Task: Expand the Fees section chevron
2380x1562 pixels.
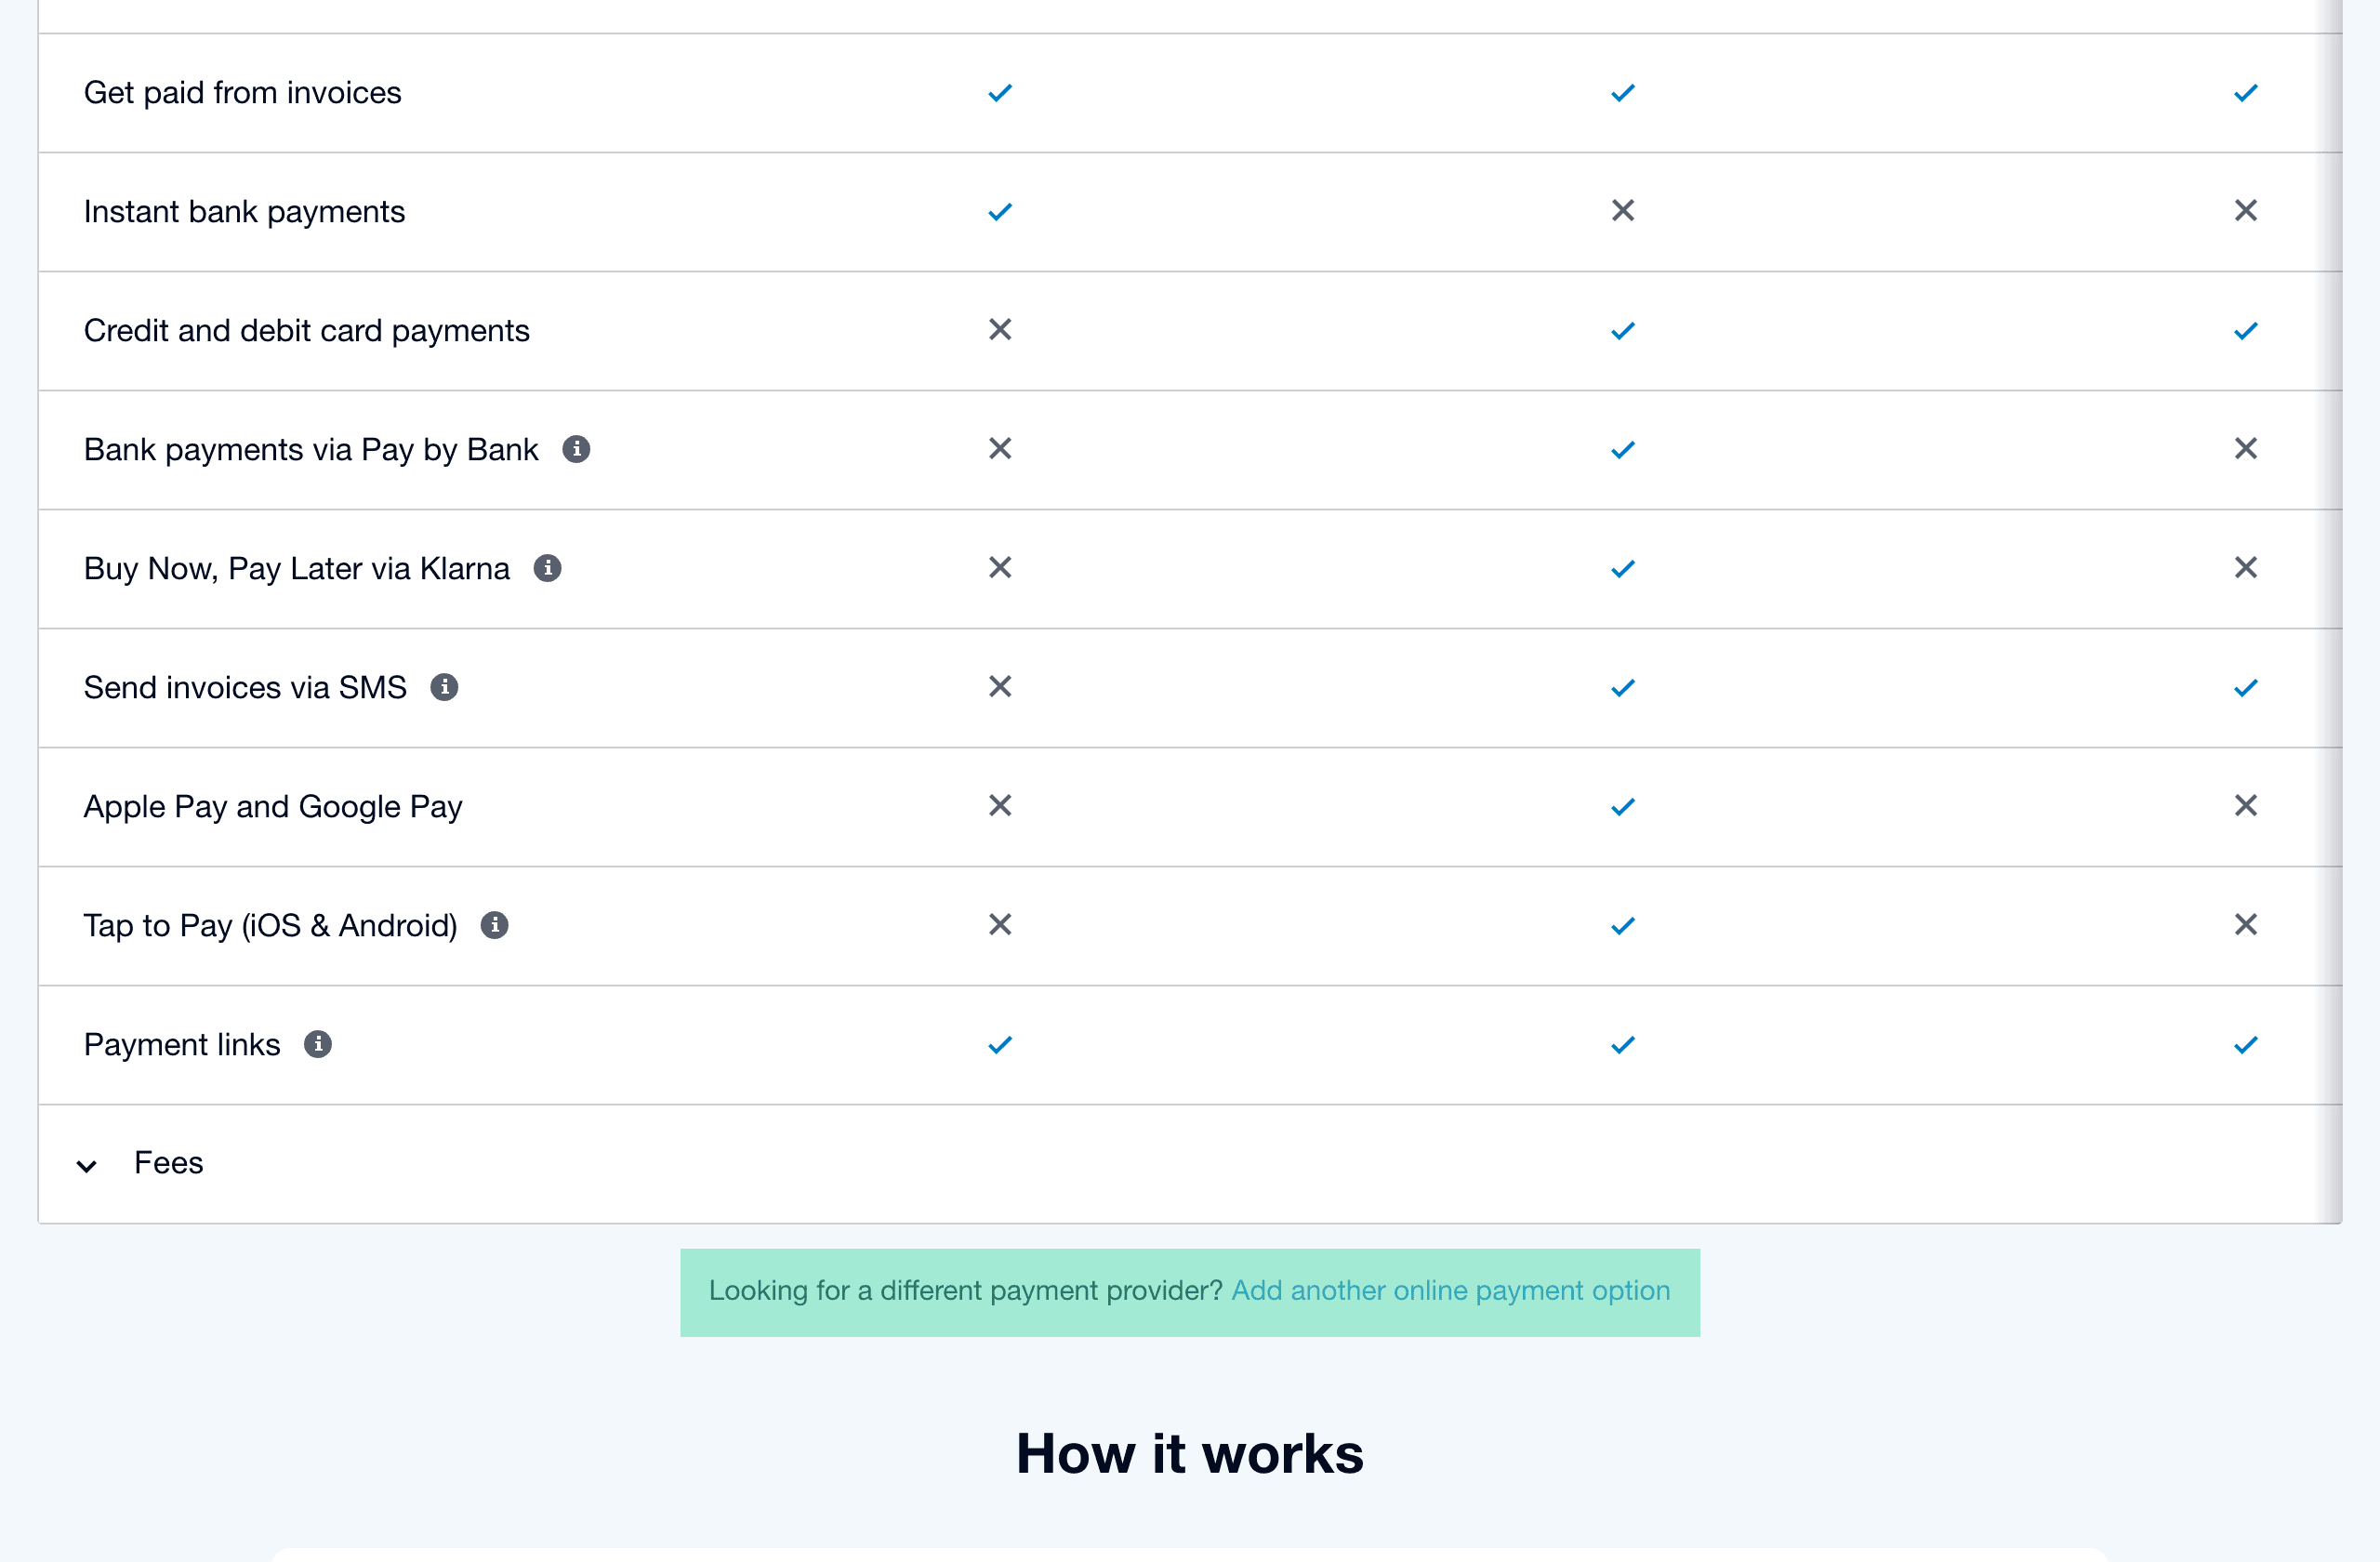Action: click(x=87, y=1165)
